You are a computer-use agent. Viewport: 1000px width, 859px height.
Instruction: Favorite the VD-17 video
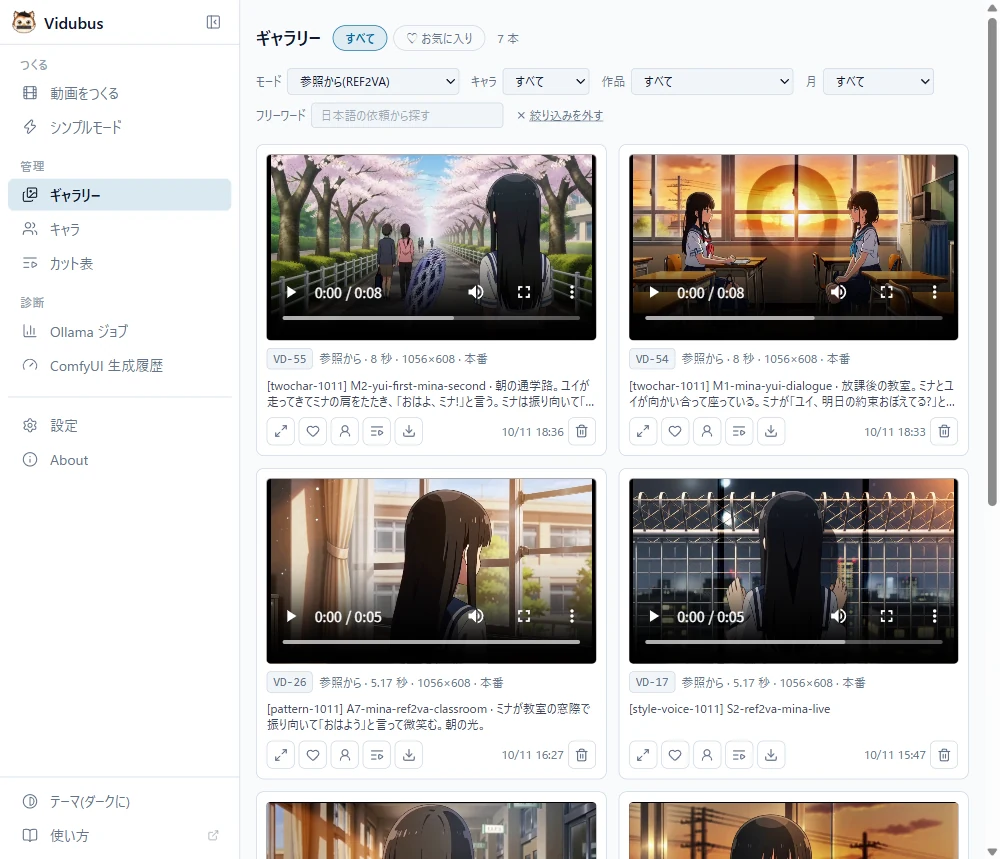click(x=675, y=755)
